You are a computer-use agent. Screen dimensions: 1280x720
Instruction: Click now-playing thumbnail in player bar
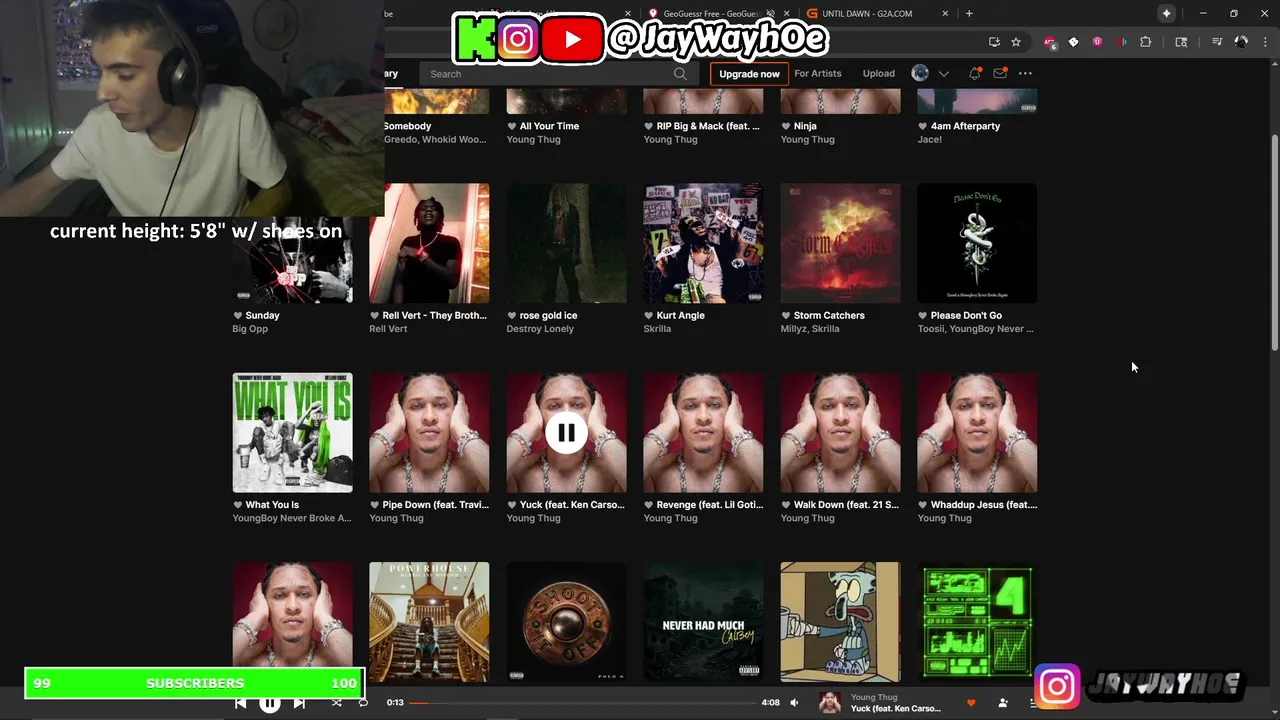pos(830,703)
